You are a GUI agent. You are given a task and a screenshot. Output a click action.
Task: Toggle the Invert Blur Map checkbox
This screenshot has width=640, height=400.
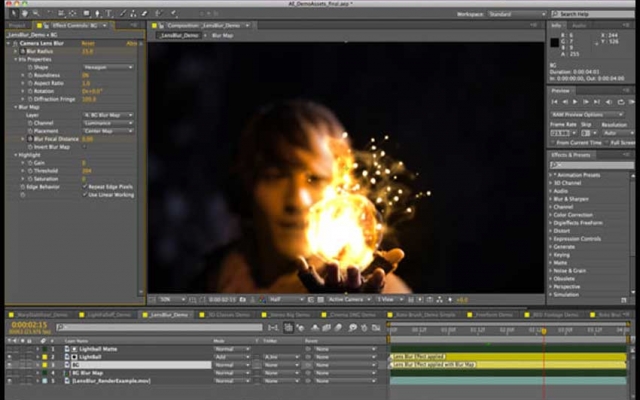point(85,147)
